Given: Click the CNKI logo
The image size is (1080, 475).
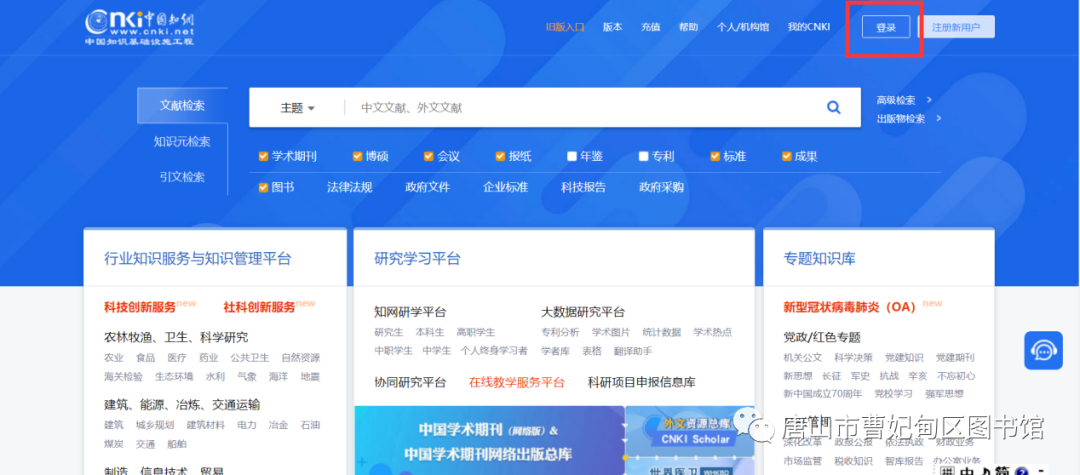Looking at the screenshot, I should (139, 28).
